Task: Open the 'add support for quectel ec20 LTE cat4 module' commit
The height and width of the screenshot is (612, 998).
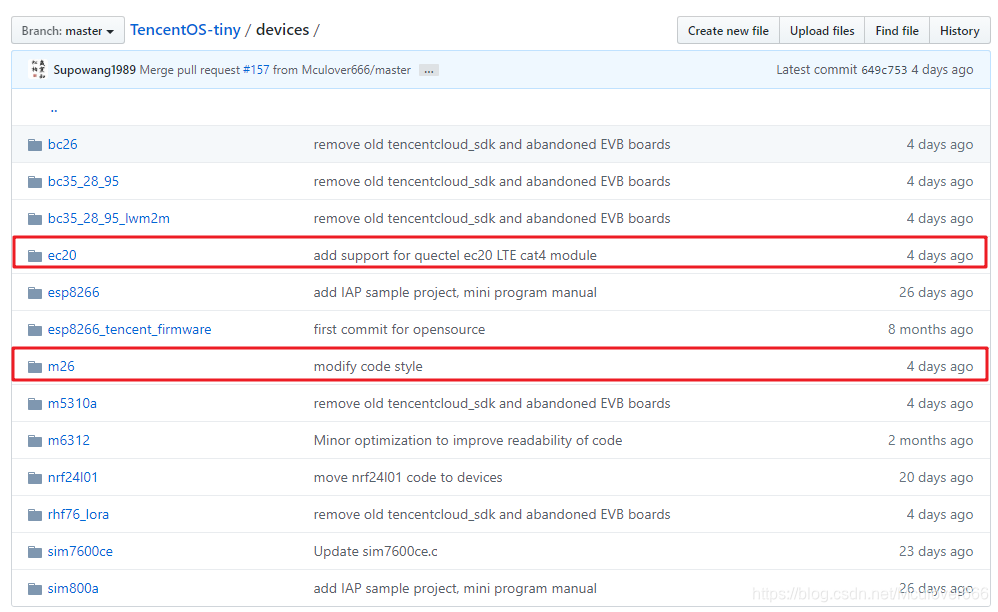Action: click(455, 256)
